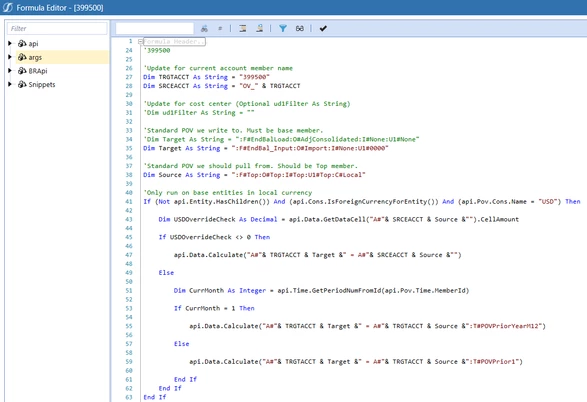Viewport: 587px width, 402px height.
Task: Expand the args tree node arrow
Action: (10, 57)
